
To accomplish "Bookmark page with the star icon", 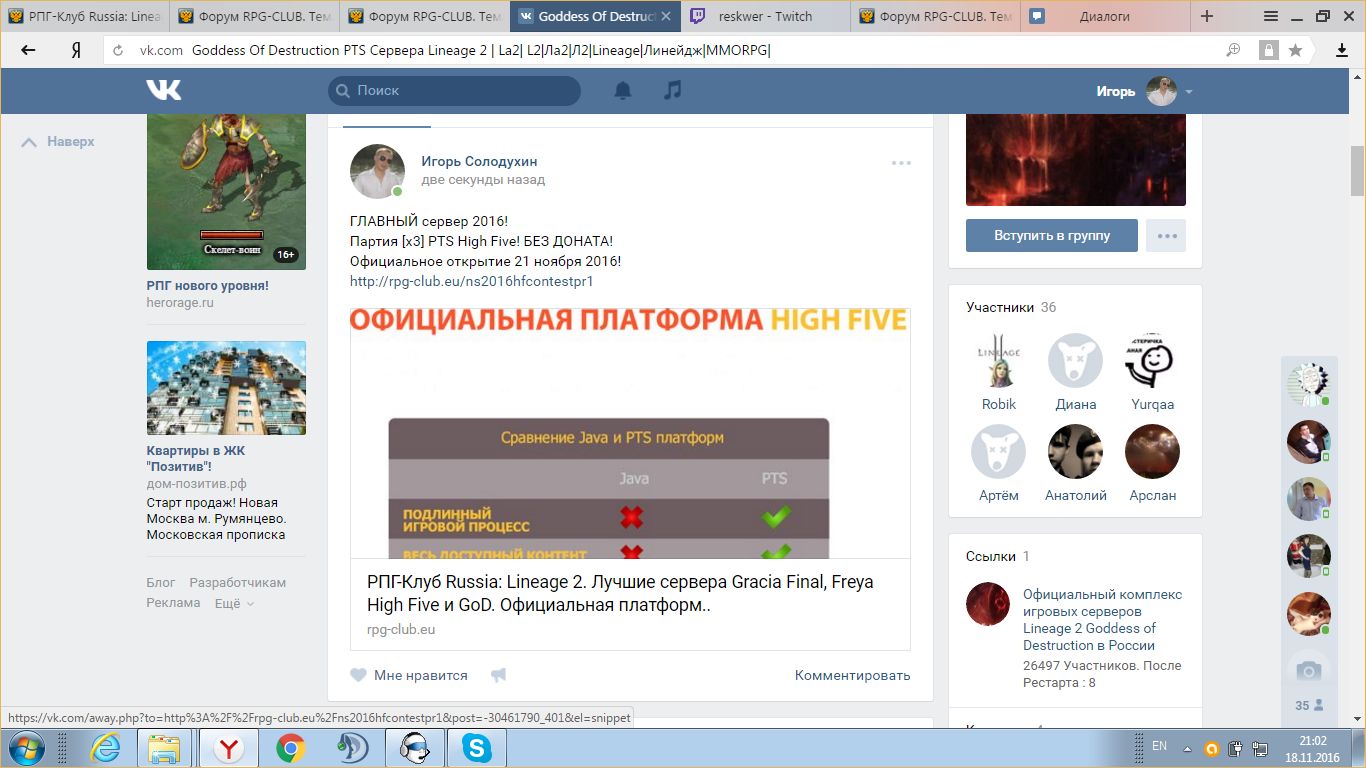I will pos(1295,50).
